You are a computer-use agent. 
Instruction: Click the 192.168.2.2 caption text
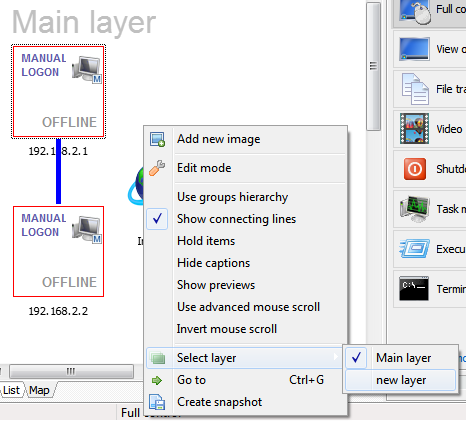coord(58,311)
